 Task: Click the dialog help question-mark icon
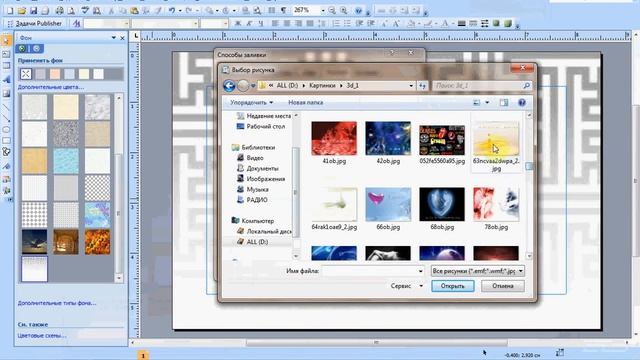522,102
